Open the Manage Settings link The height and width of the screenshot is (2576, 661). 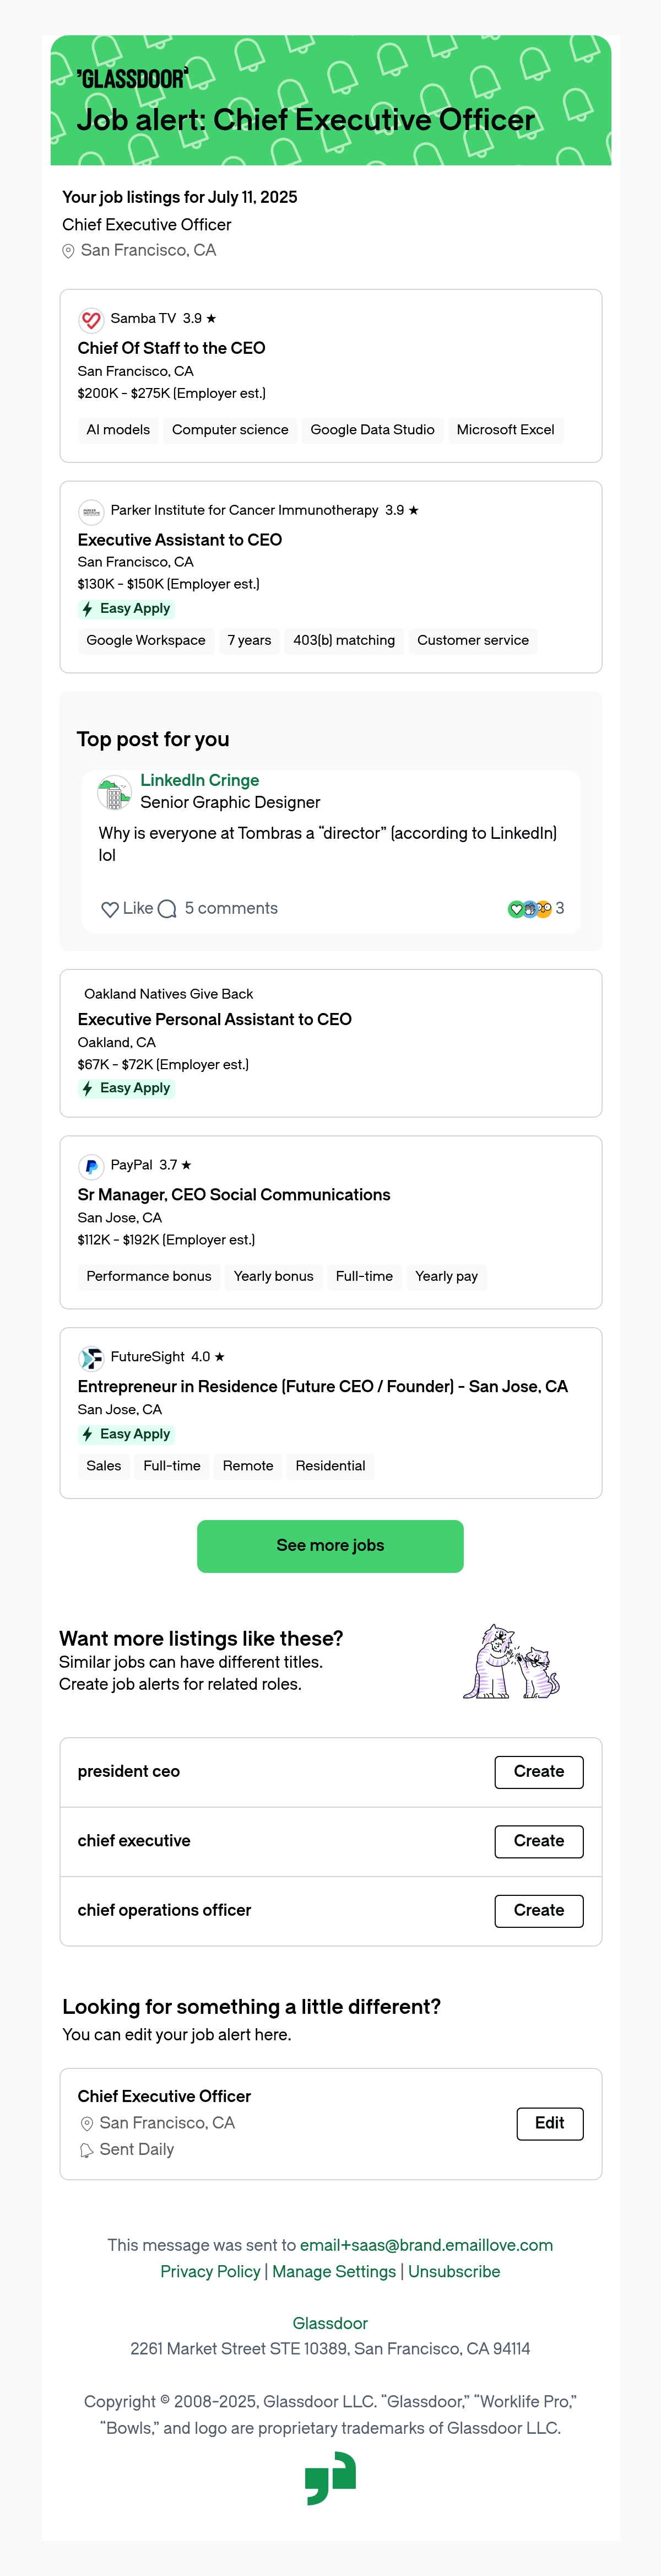point(334,2272)
